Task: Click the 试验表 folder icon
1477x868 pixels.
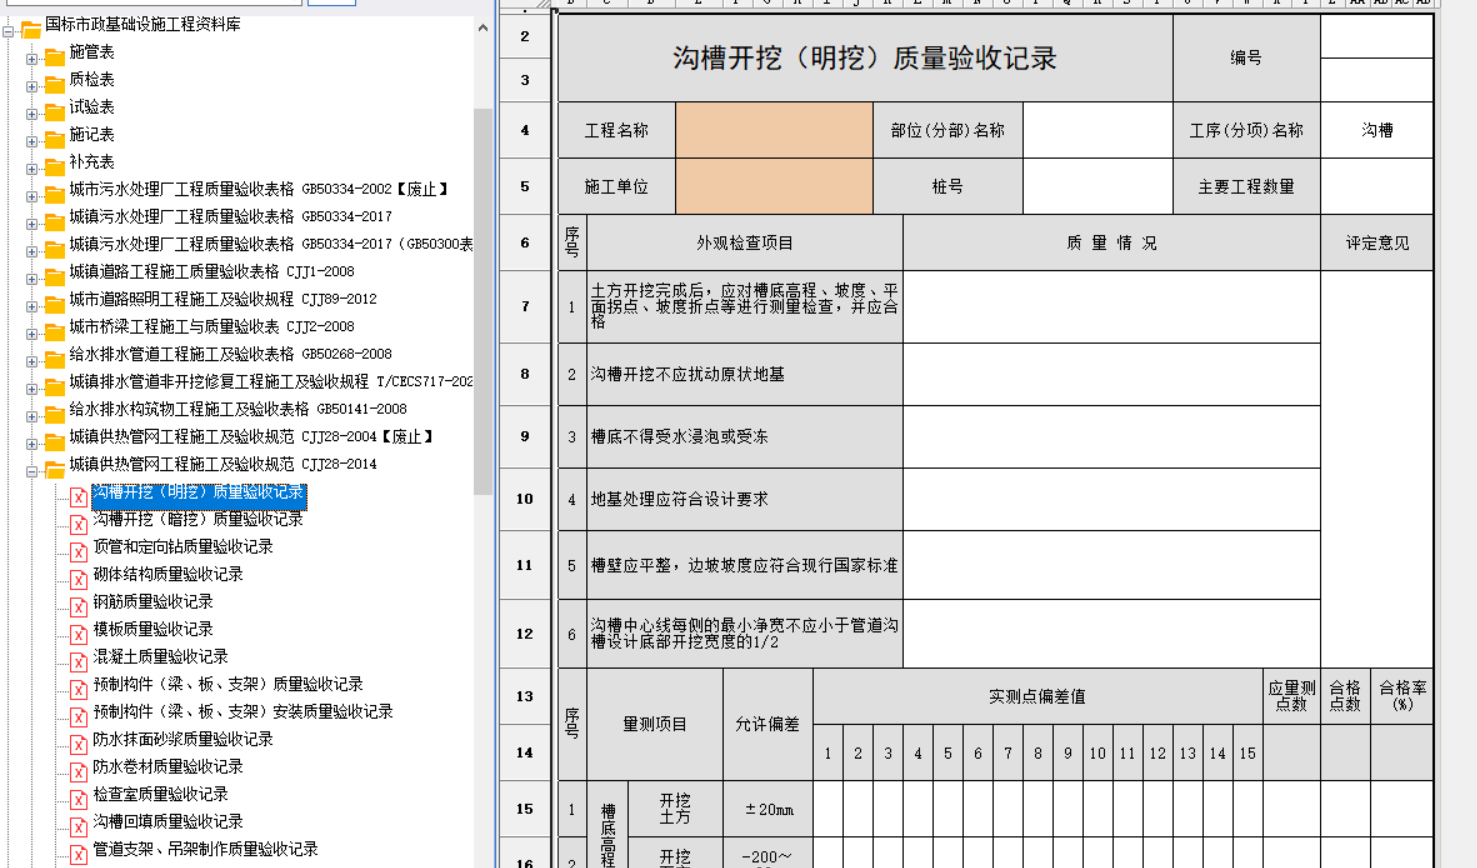Action: pos(54,110)
